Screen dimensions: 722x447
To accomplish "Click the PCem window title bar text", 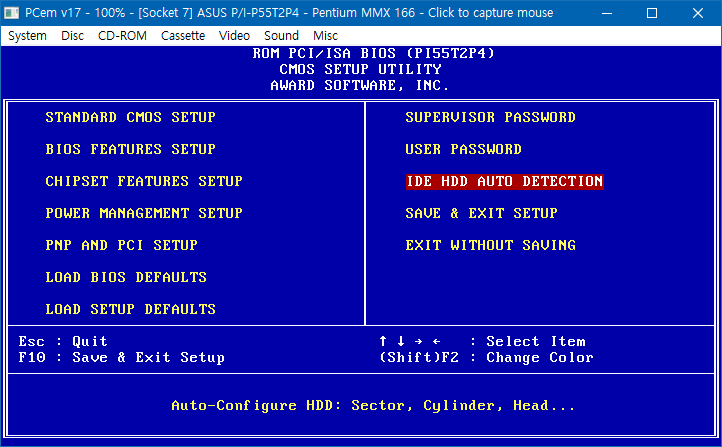I will [x=289, y=13].
